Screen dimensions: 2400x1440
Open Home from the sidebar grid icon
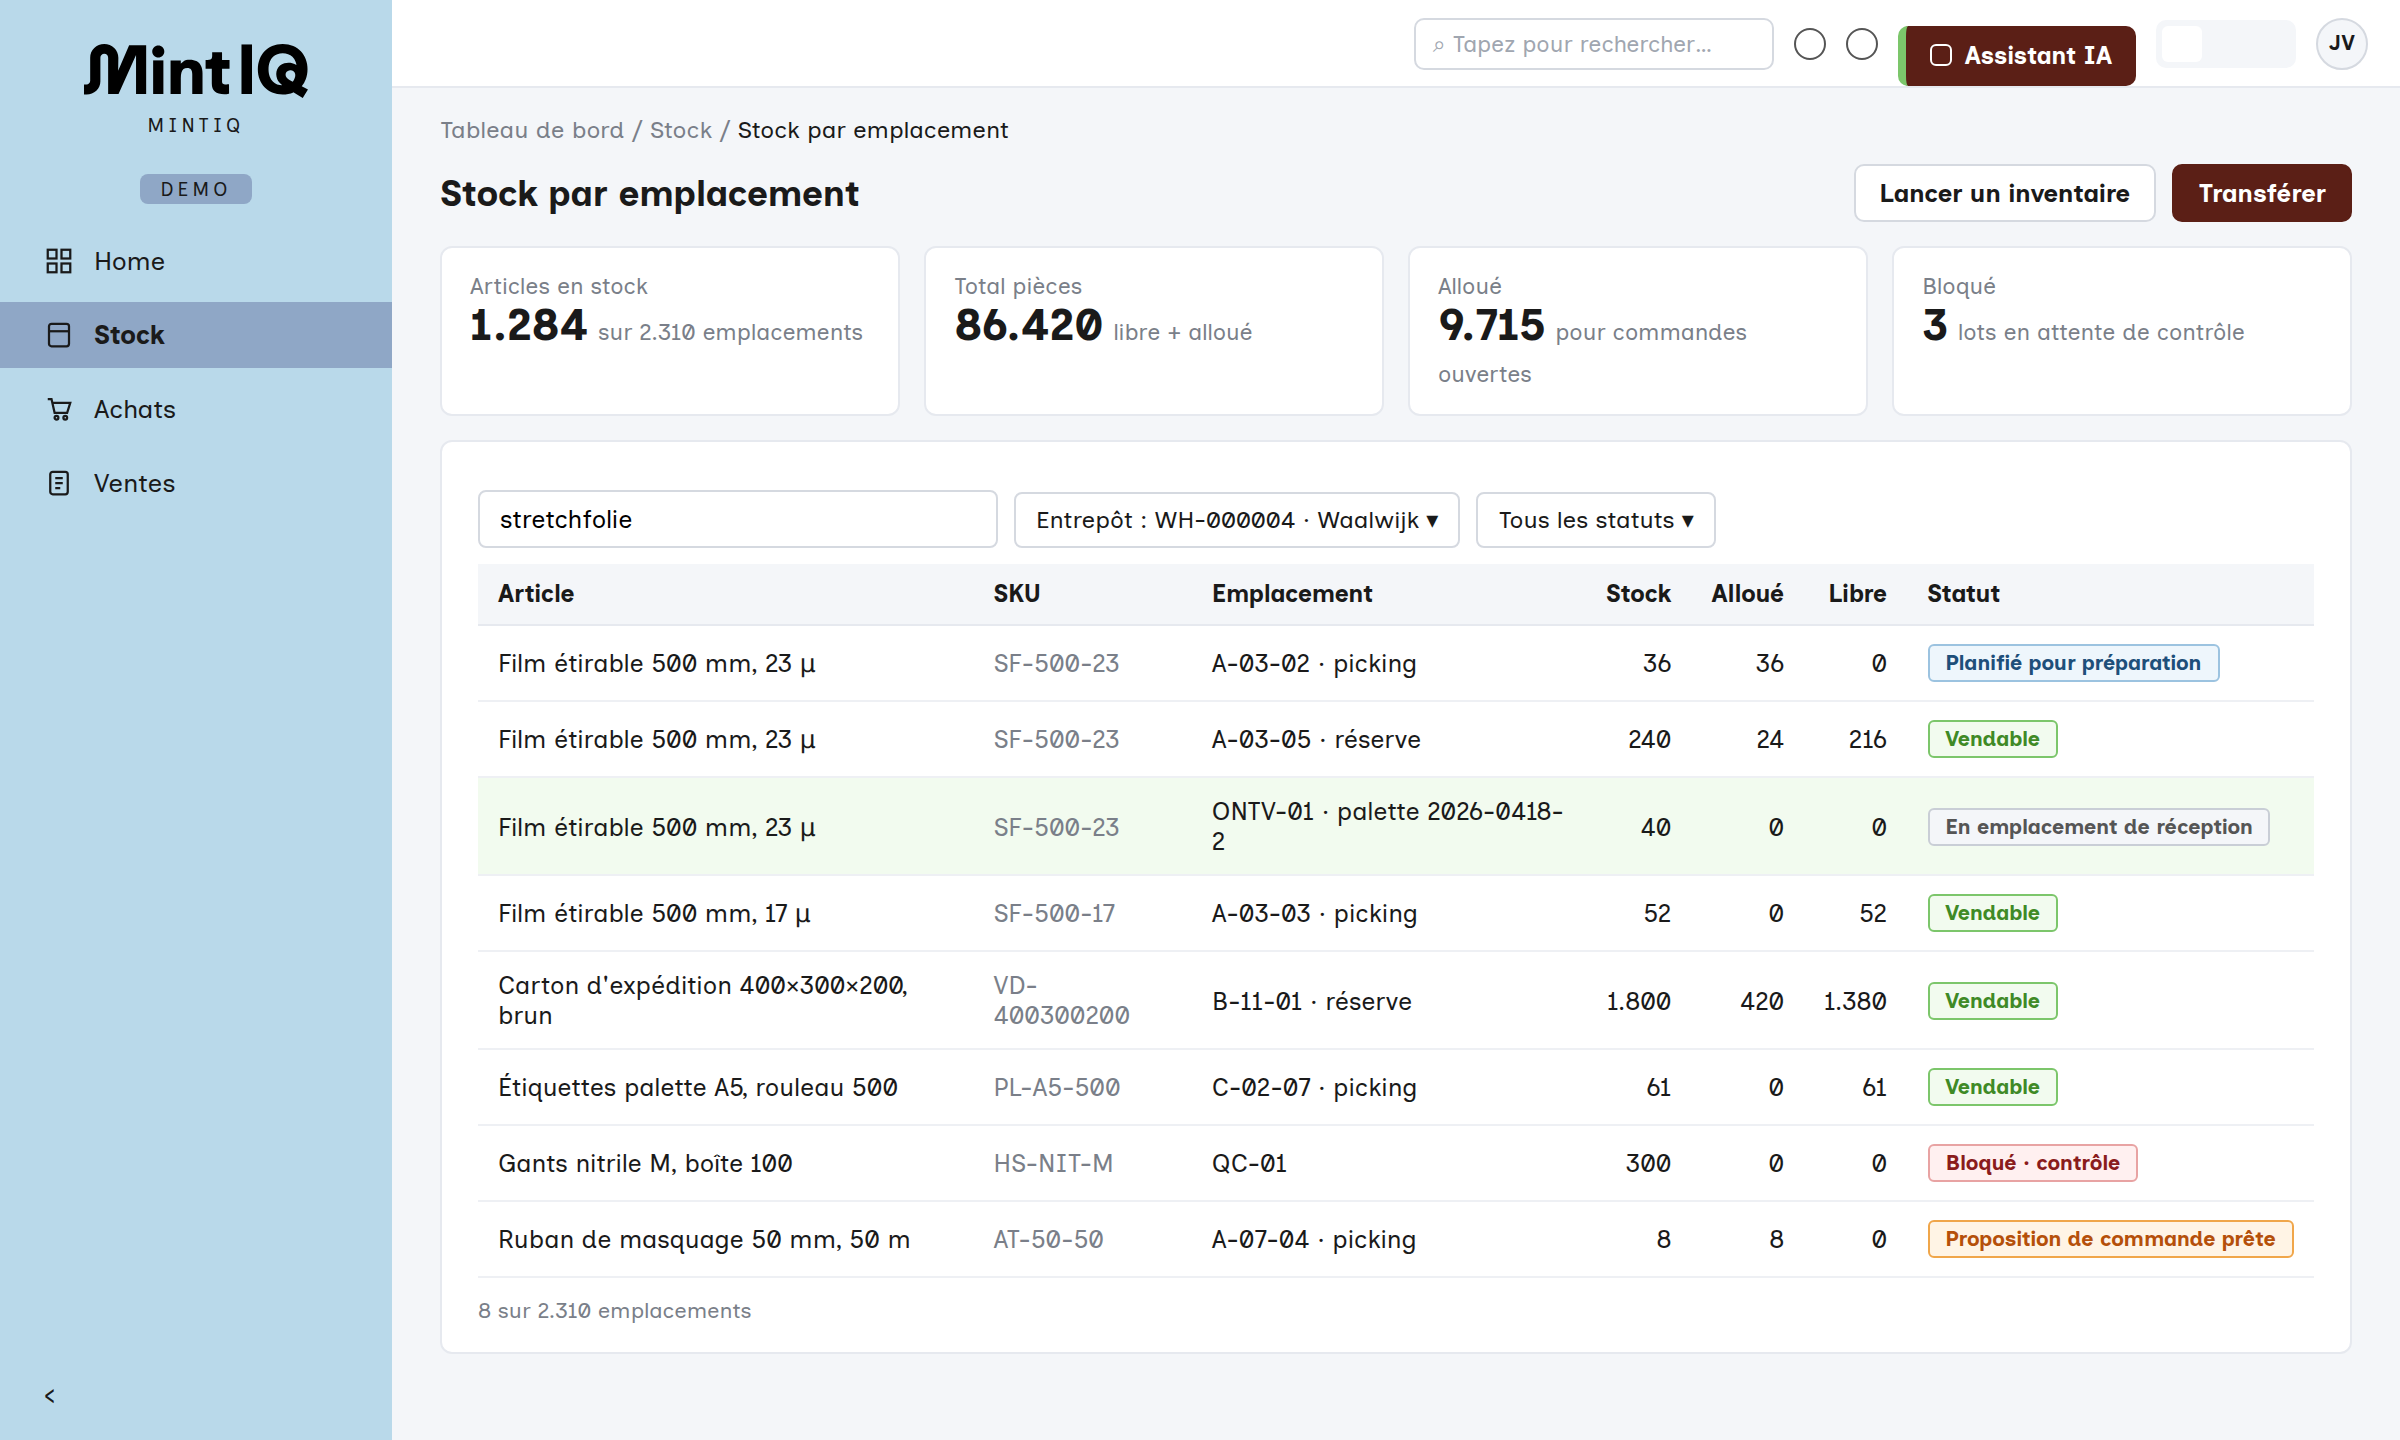click(59, 261)
